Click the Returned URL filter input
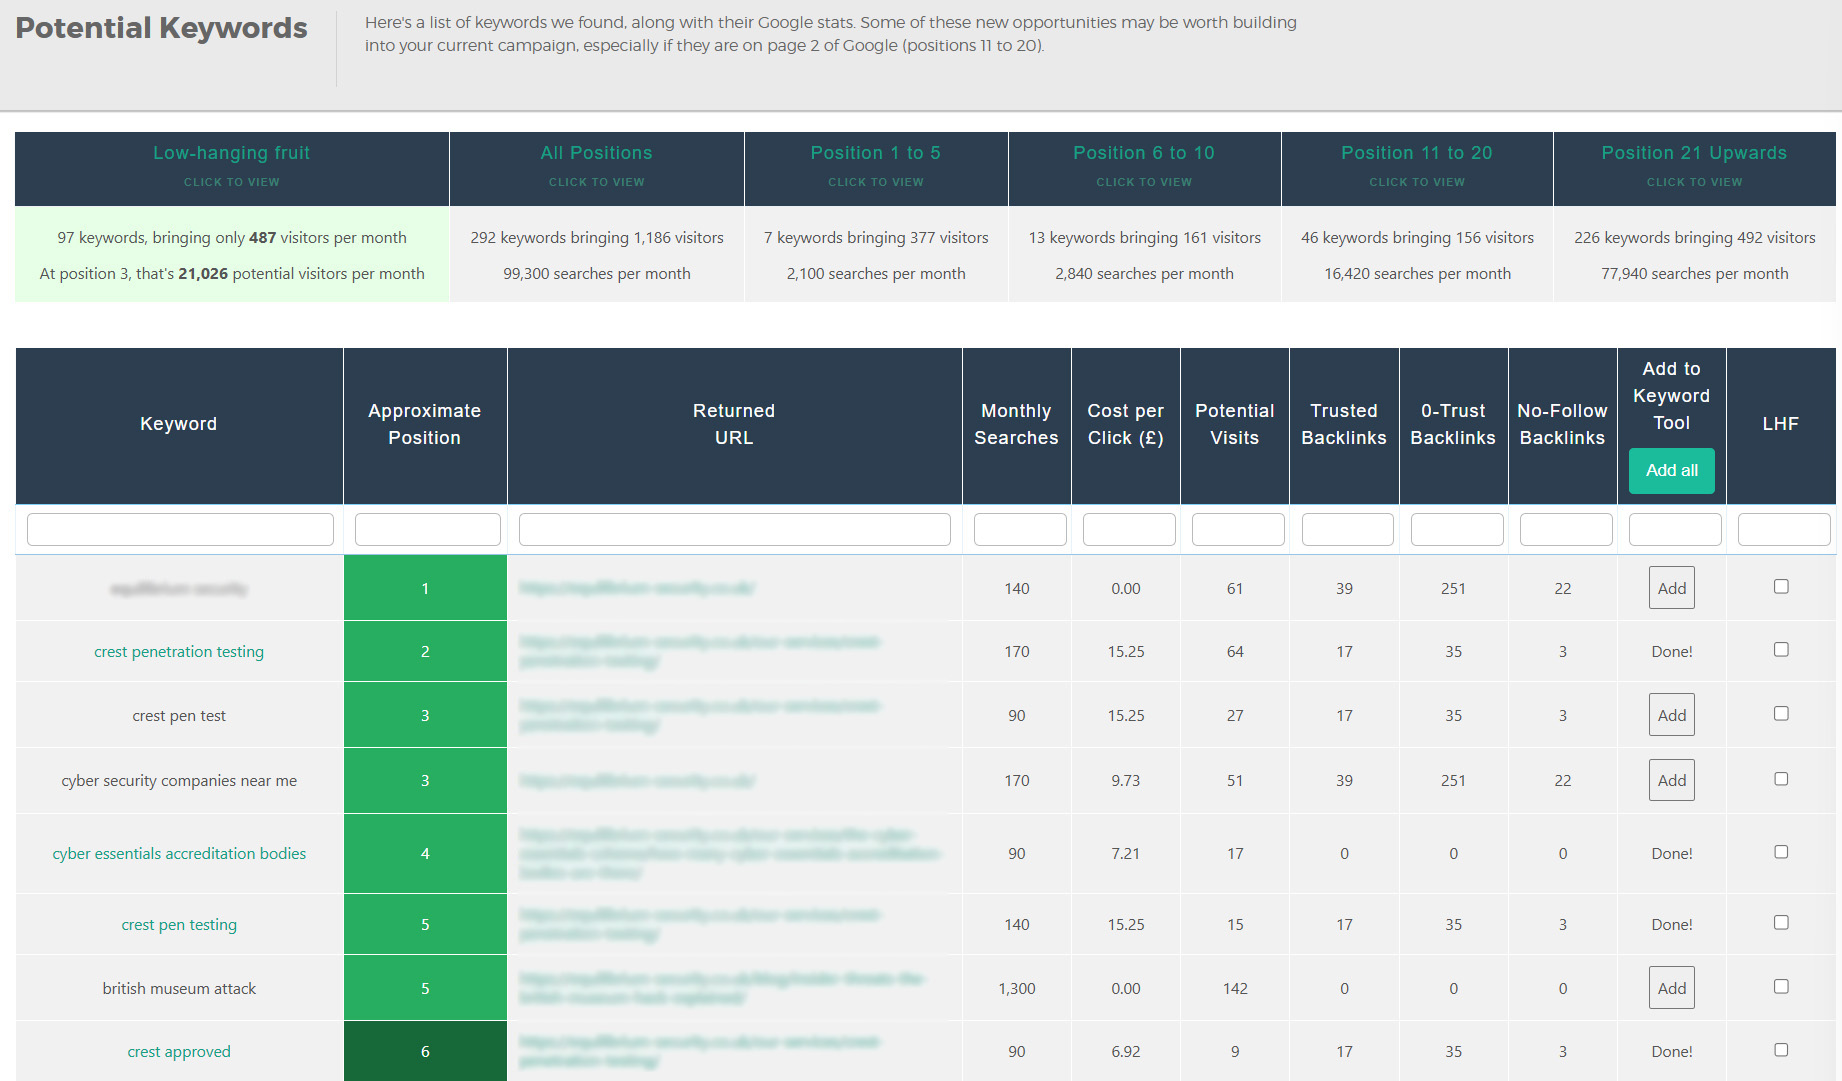 pyautogui.click(x=734, y=529)
